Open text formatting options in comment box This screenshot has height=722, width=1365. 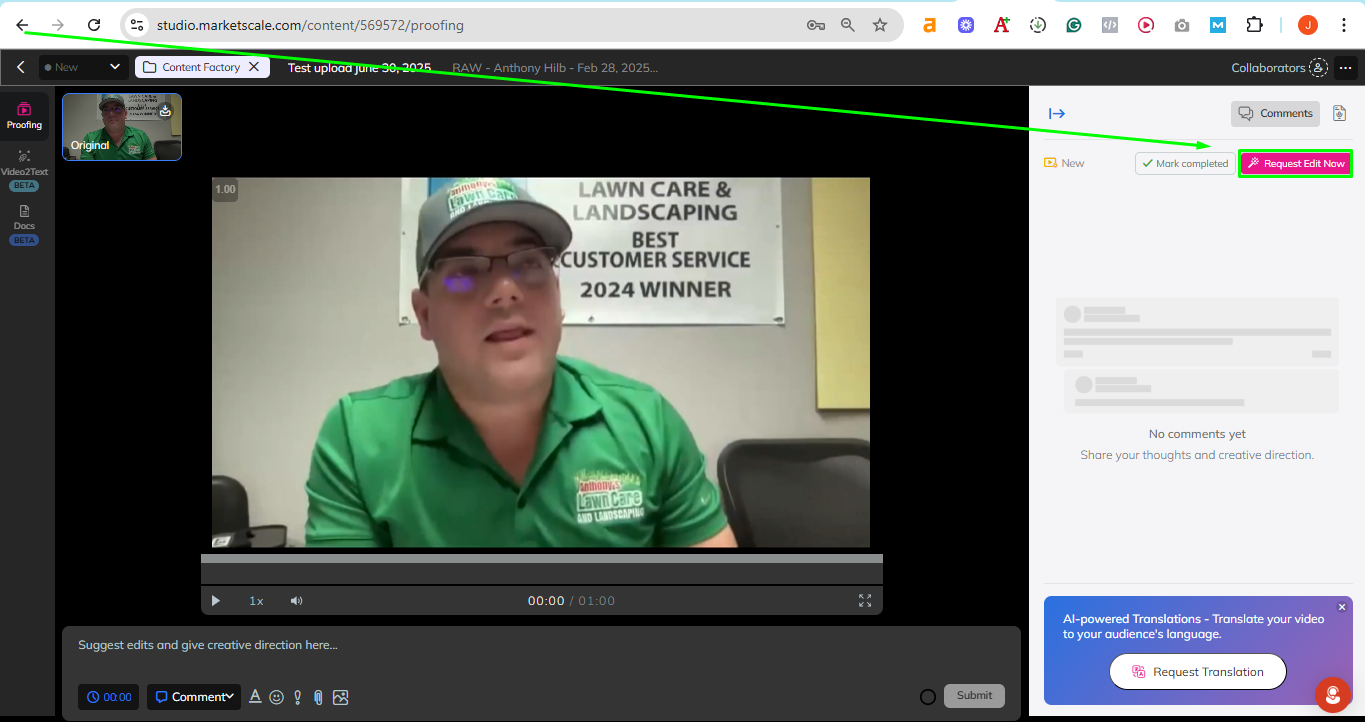coord(255,697)
